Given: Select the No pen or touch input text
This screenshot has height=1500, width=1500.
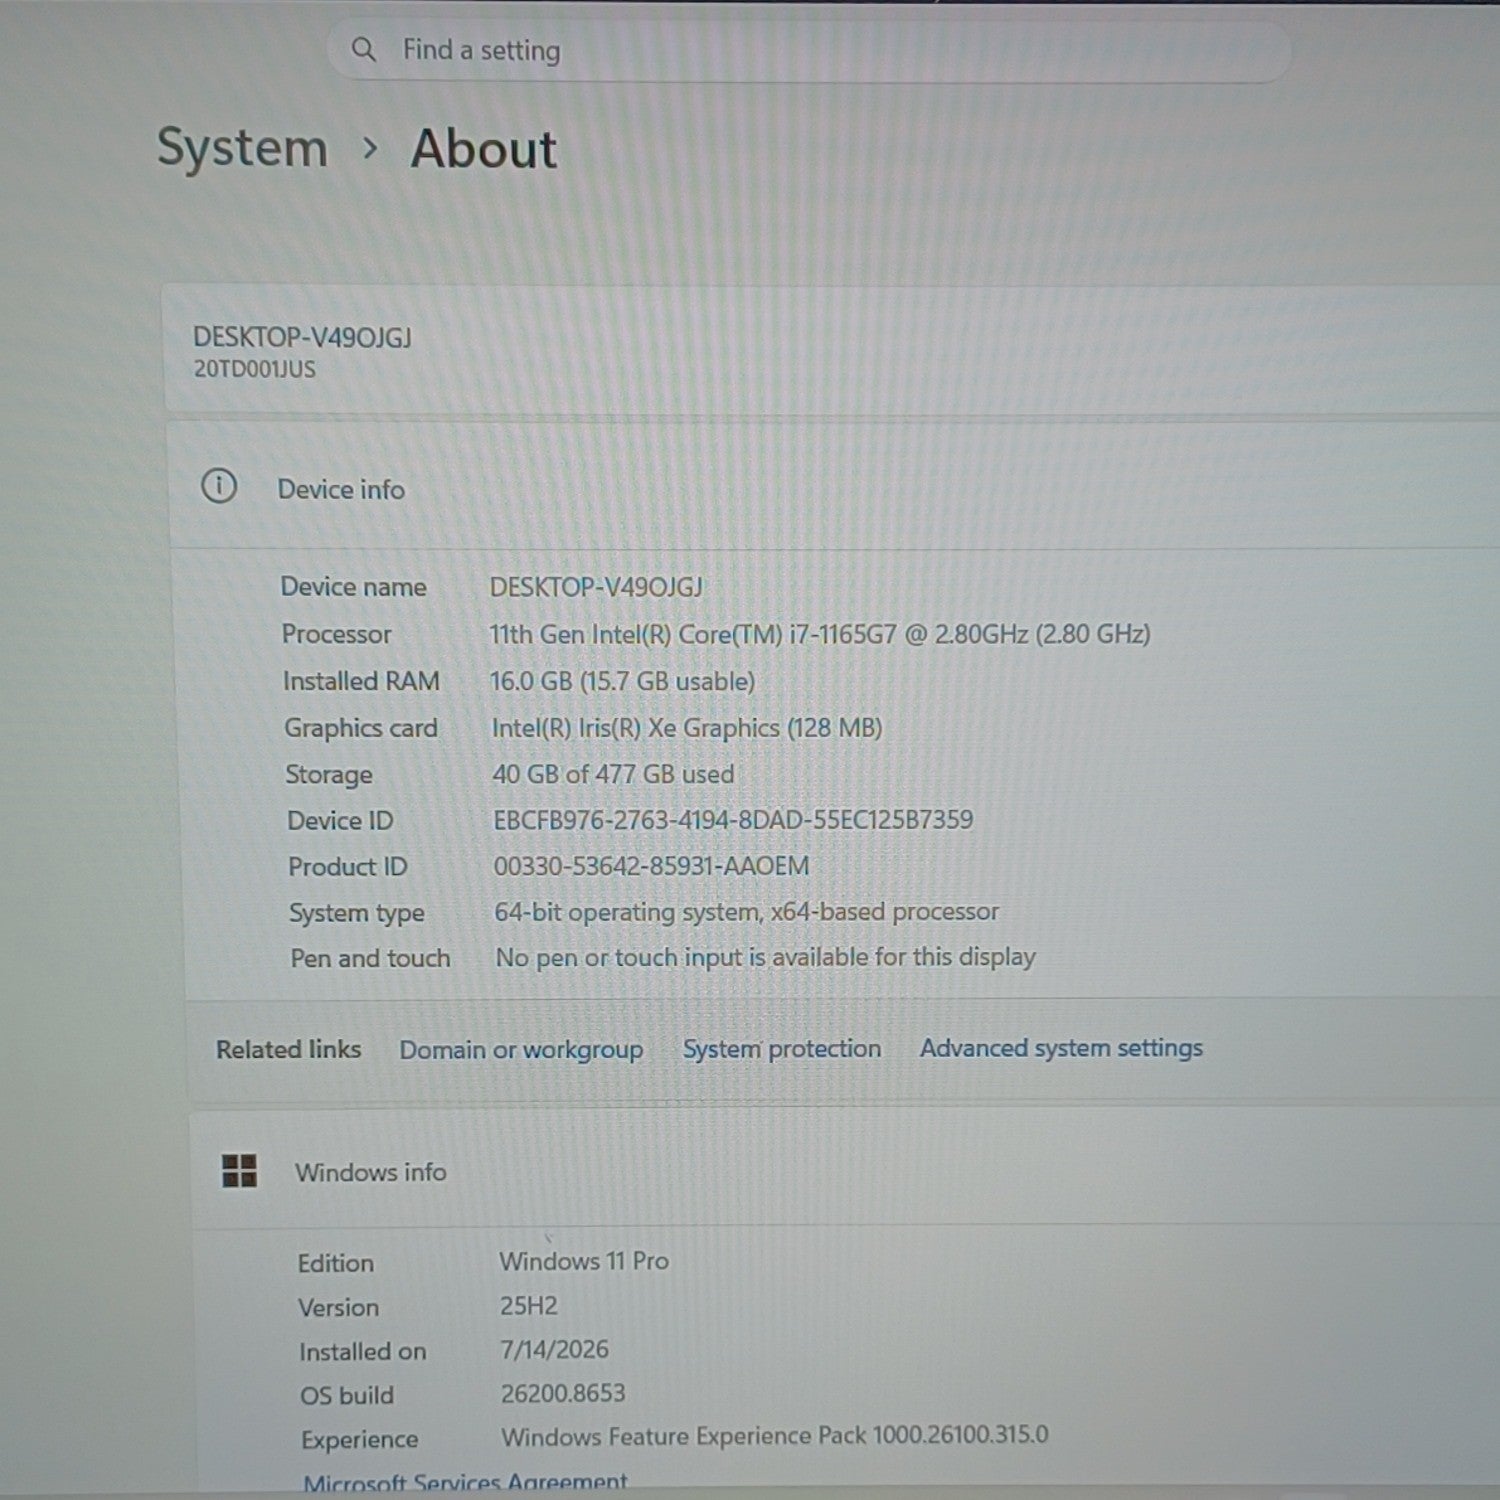Looking at the screenshot, I should pos(766,958).
